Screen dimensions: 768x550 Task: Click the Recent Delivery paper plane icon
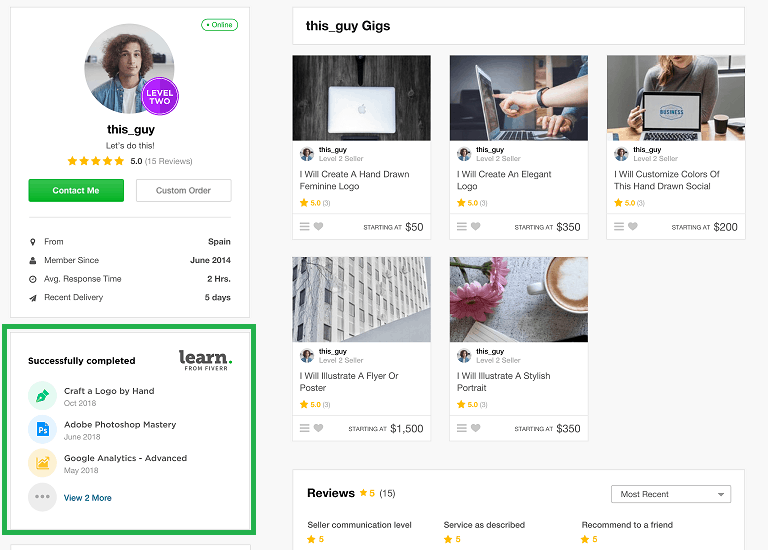33,298
